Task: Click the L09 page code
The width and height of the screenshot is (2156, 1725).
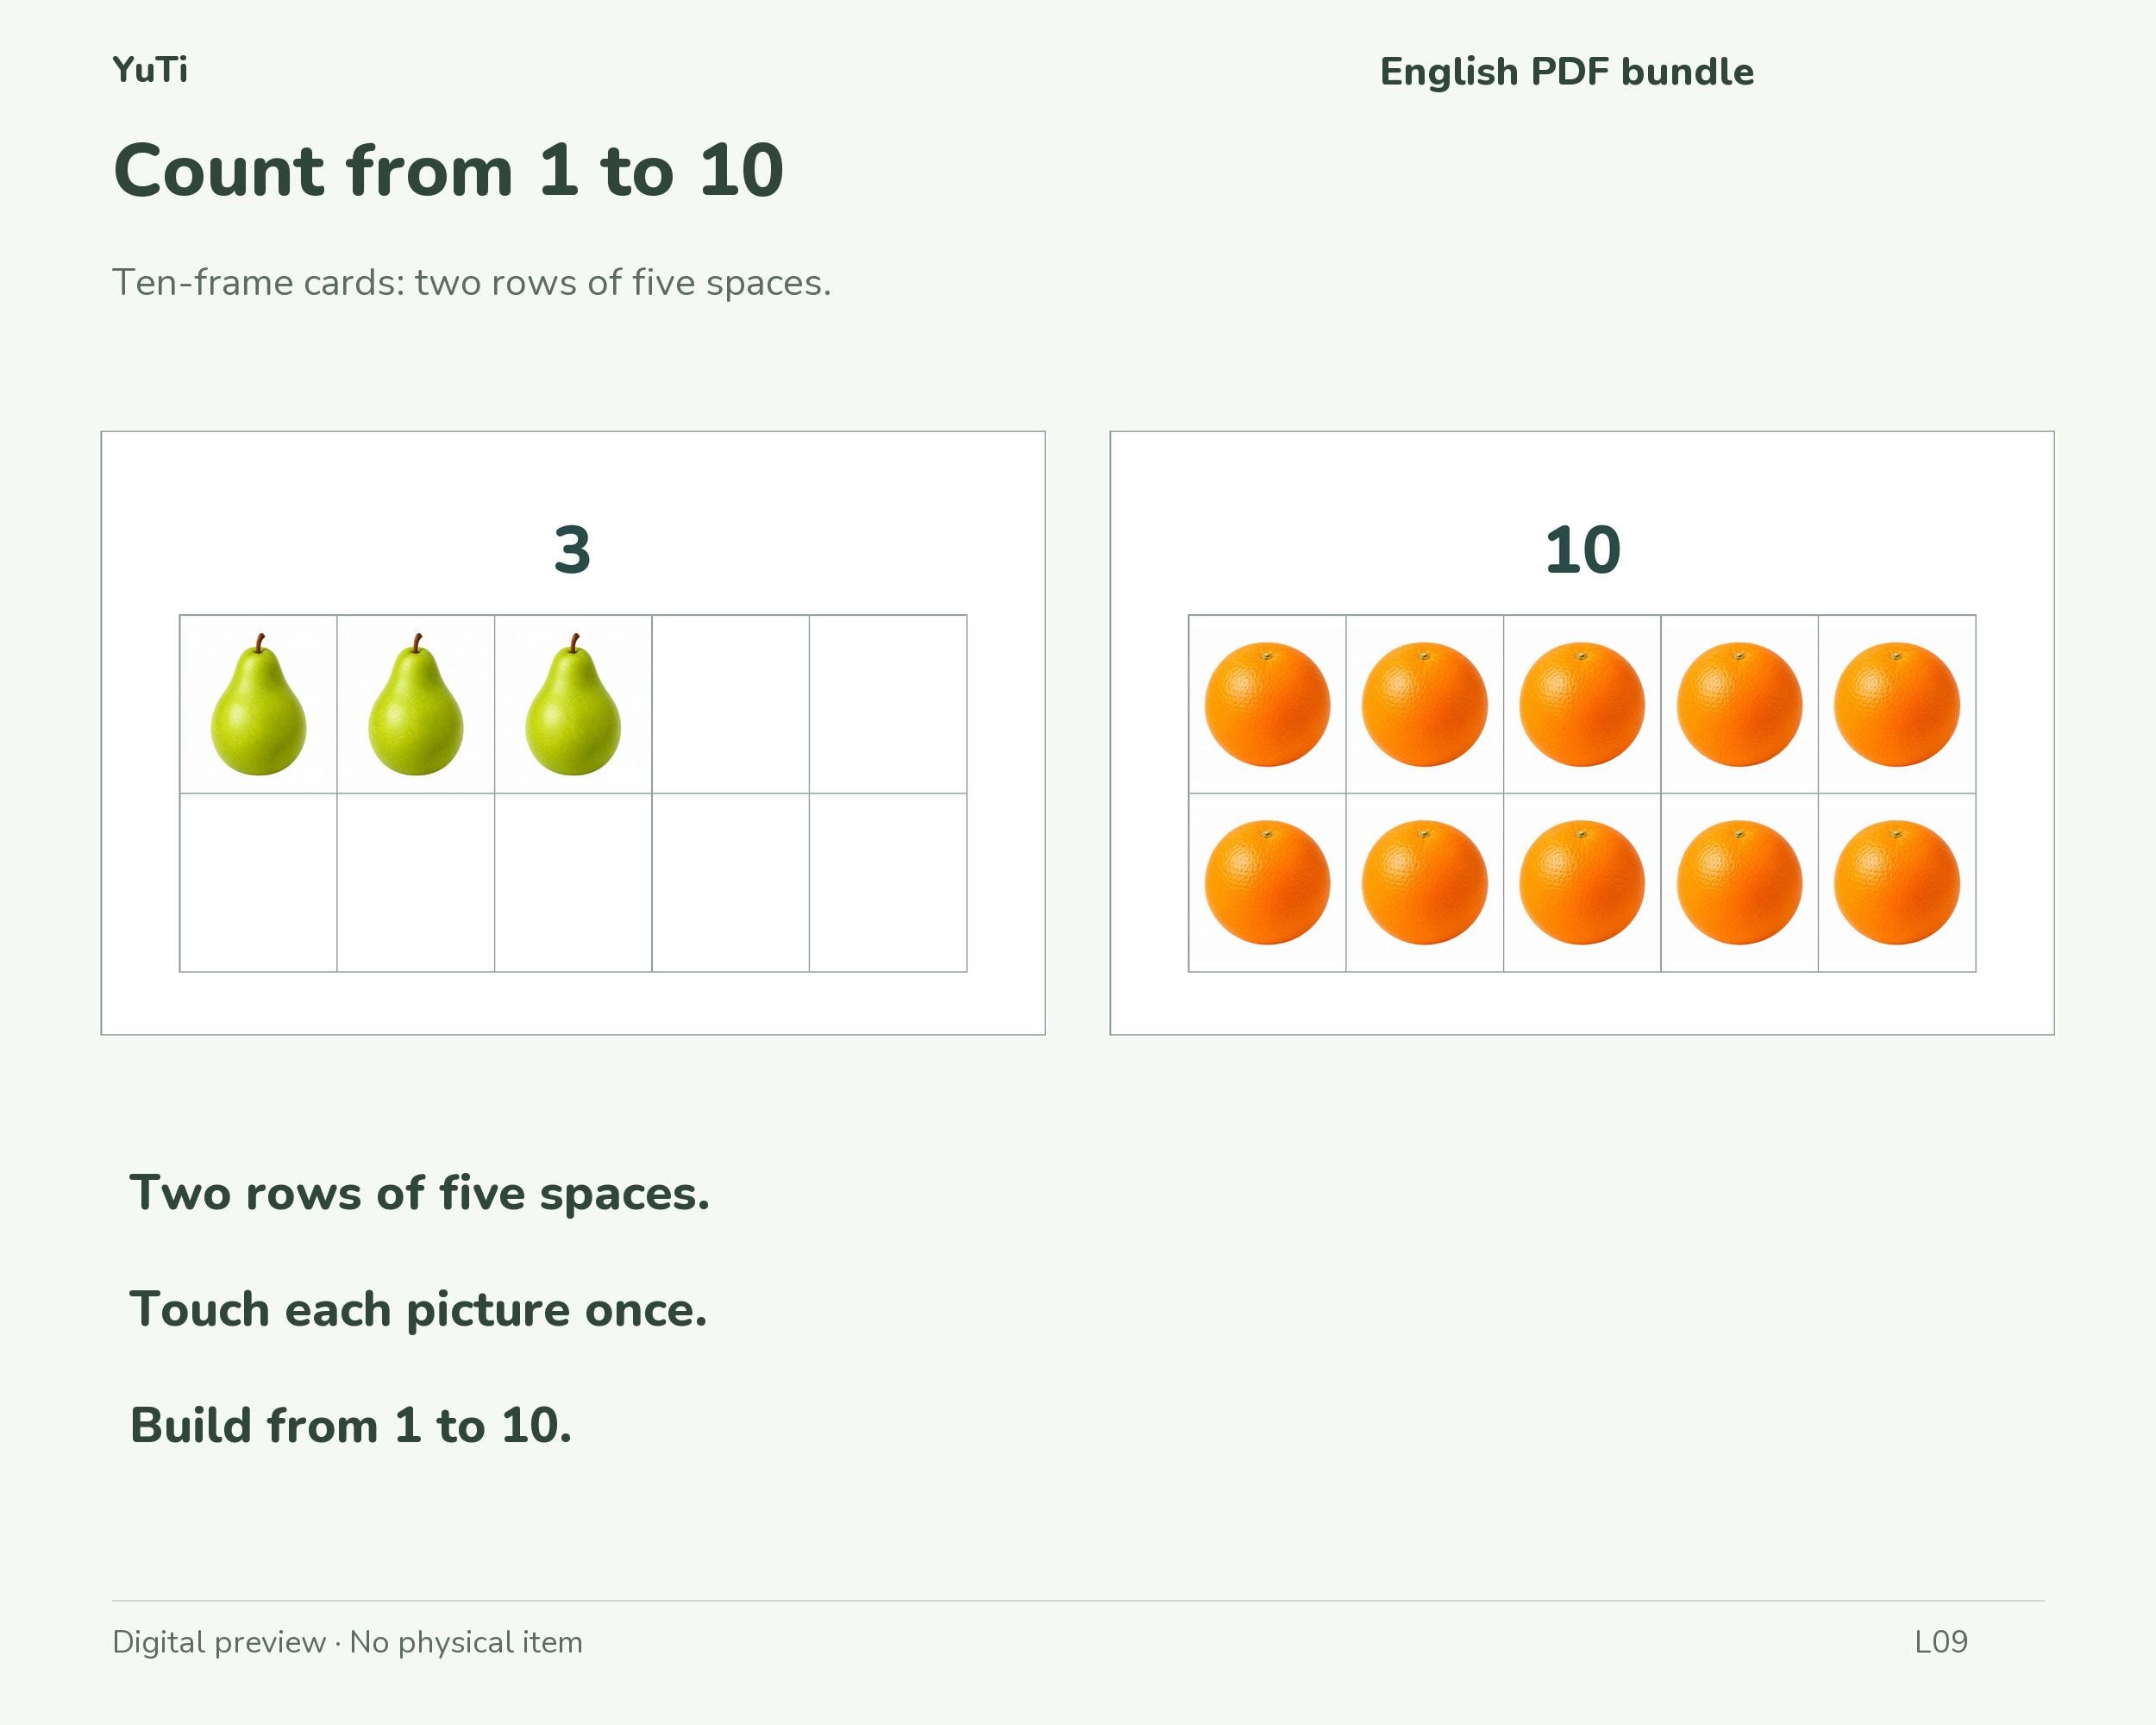Action: tap(1941, 1642)
